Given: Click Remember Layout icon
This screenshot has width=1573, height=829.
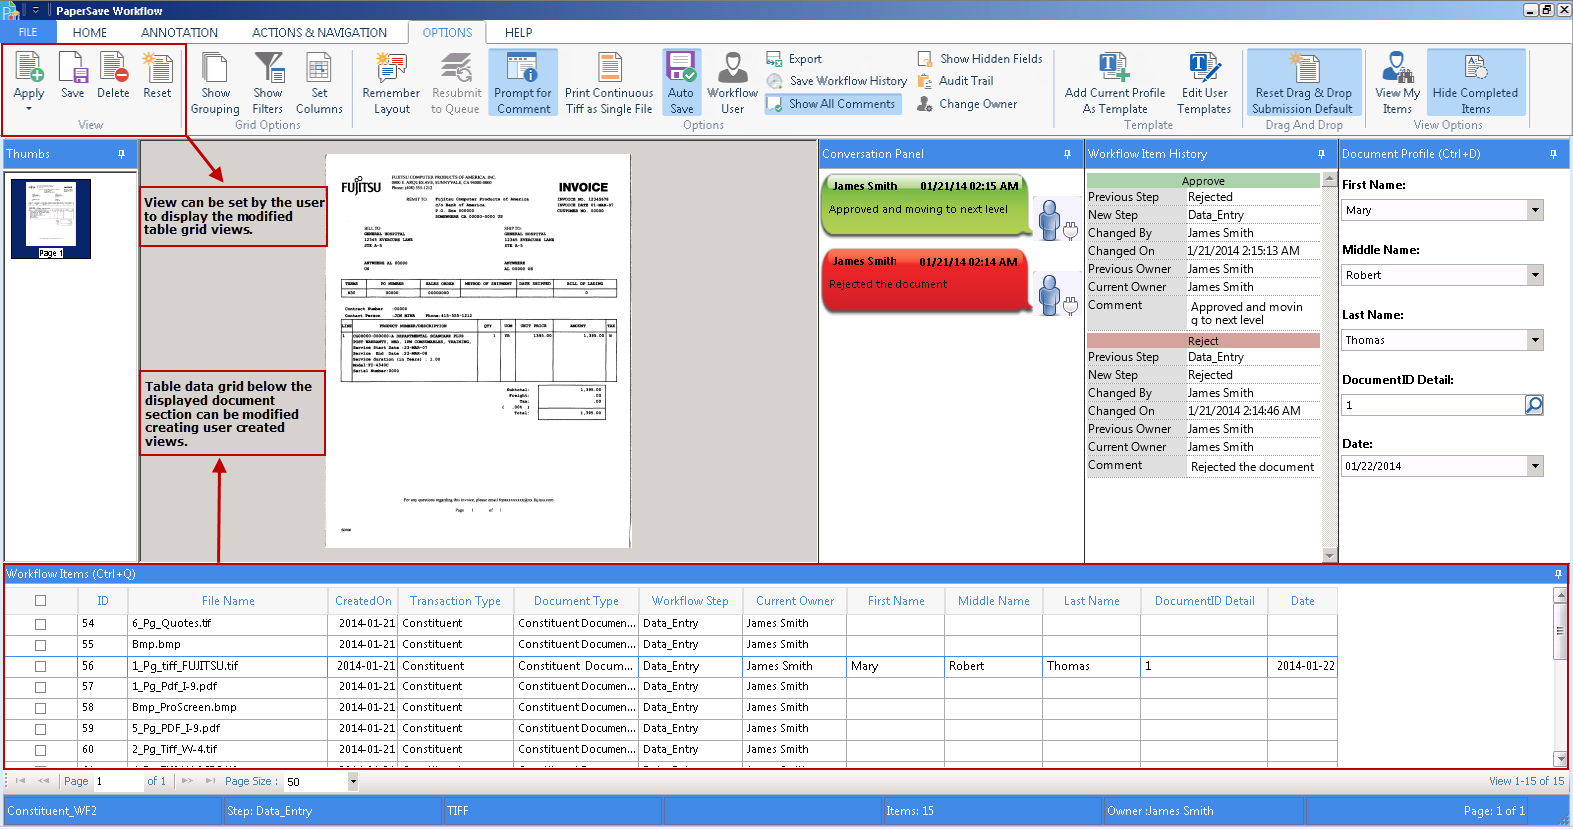Looking at the screenshot, I should pyautogui.click(x=391, y=83).
